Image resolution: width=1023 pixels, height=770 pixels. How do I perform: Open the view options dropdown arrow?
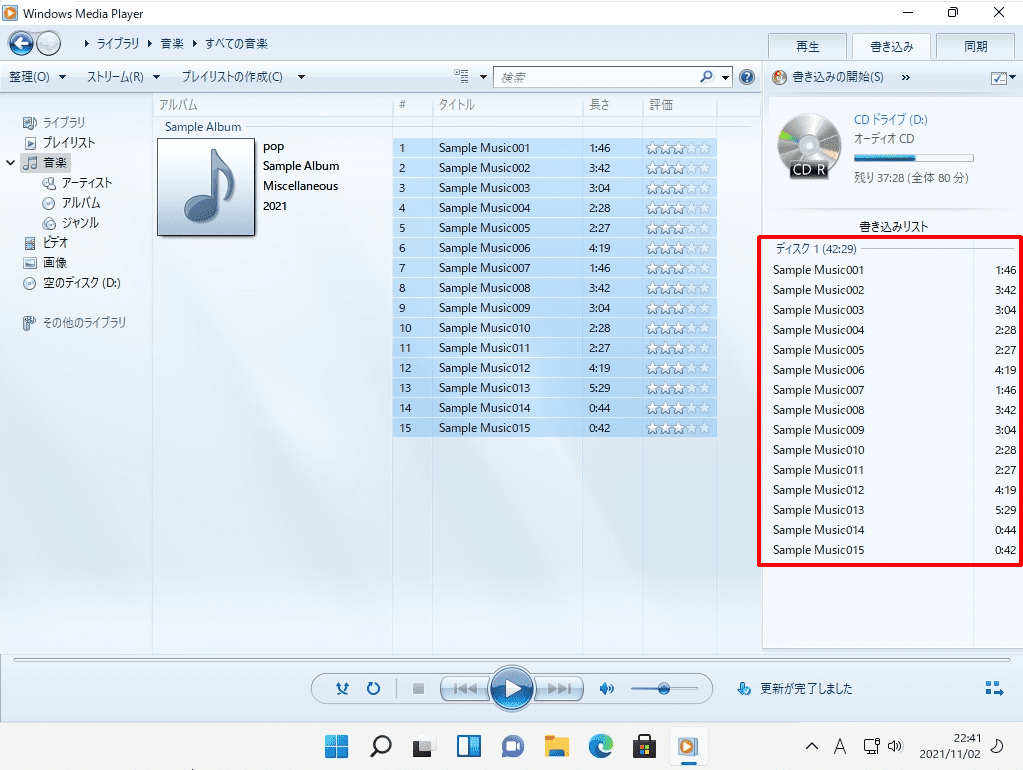tap(483, 77)
